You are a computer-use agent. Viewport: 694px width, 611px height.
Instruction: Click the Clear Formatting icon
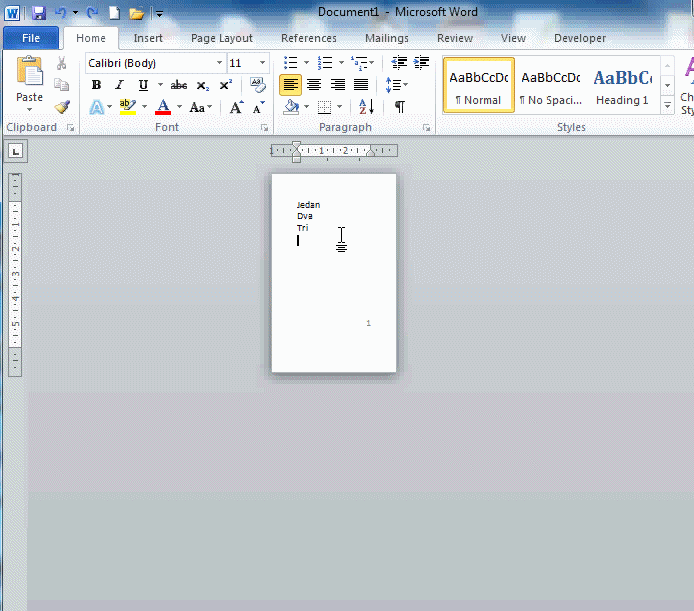[259, 85]
